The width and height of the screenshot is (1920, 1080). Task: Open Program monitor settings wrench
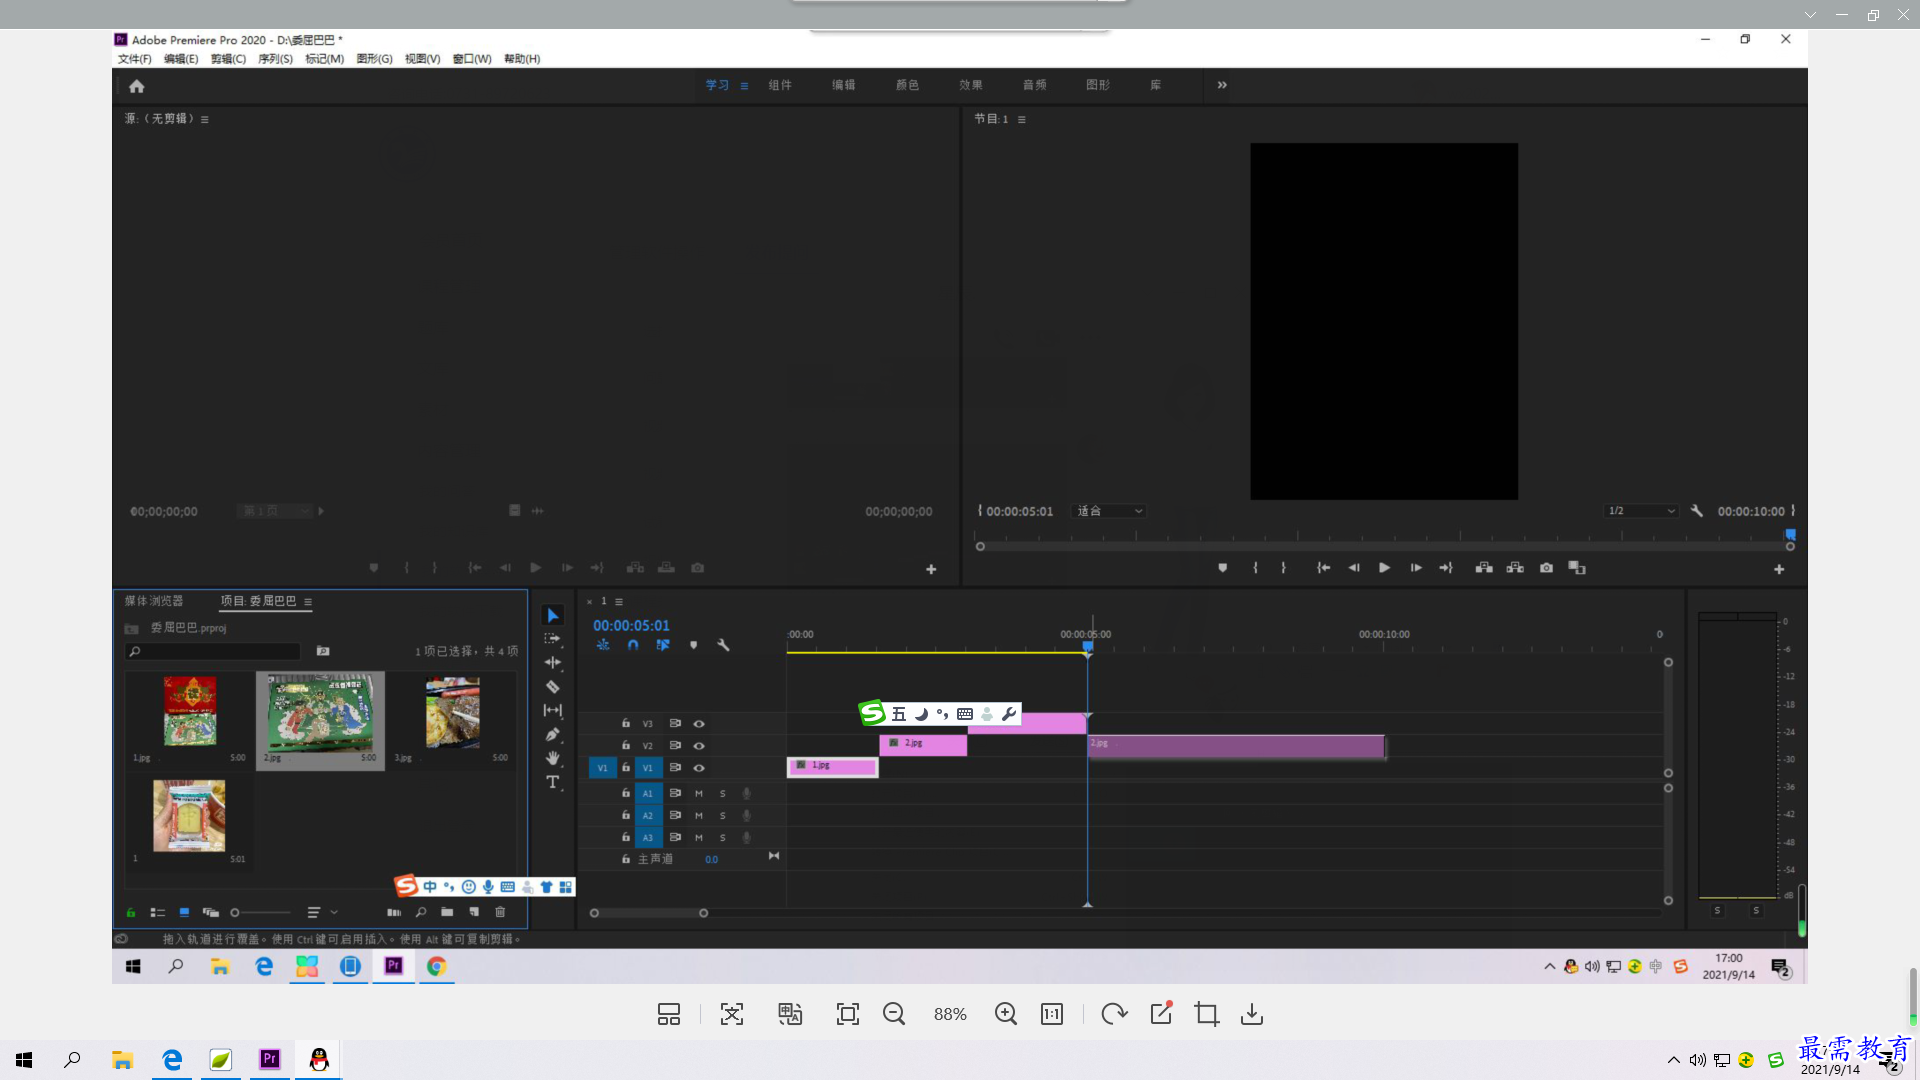point(1697,511)
